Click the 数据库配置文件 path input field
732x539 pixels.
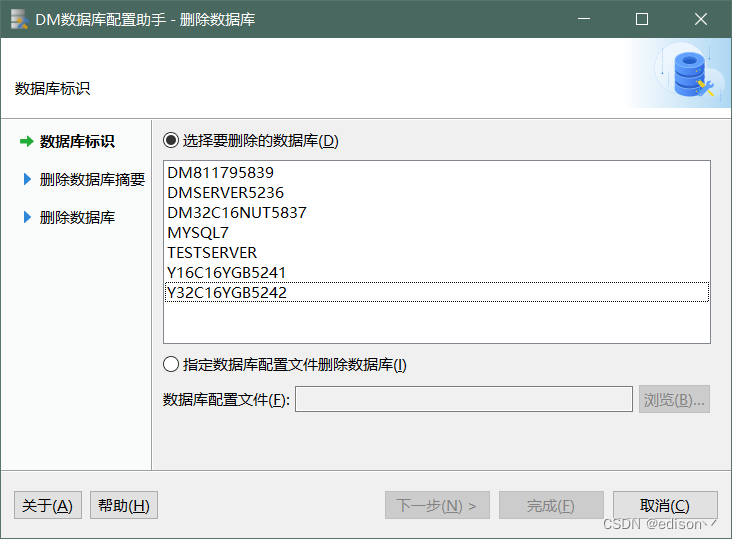click(x=464, y=399)
